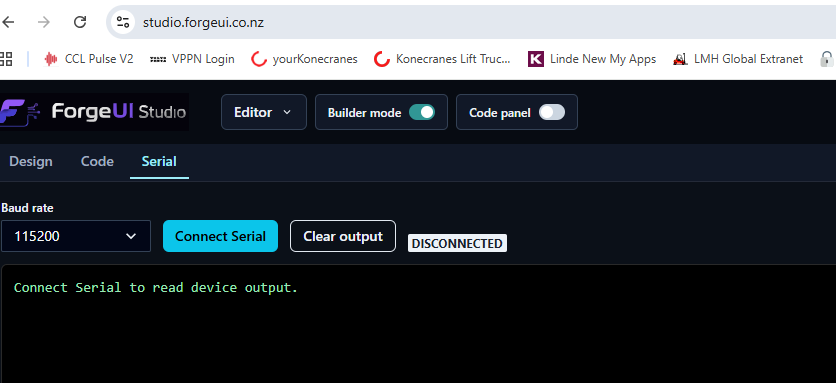Viewport: 836px width, 383px height.
Task: Click the Clear output button
Action: [343, 236]
